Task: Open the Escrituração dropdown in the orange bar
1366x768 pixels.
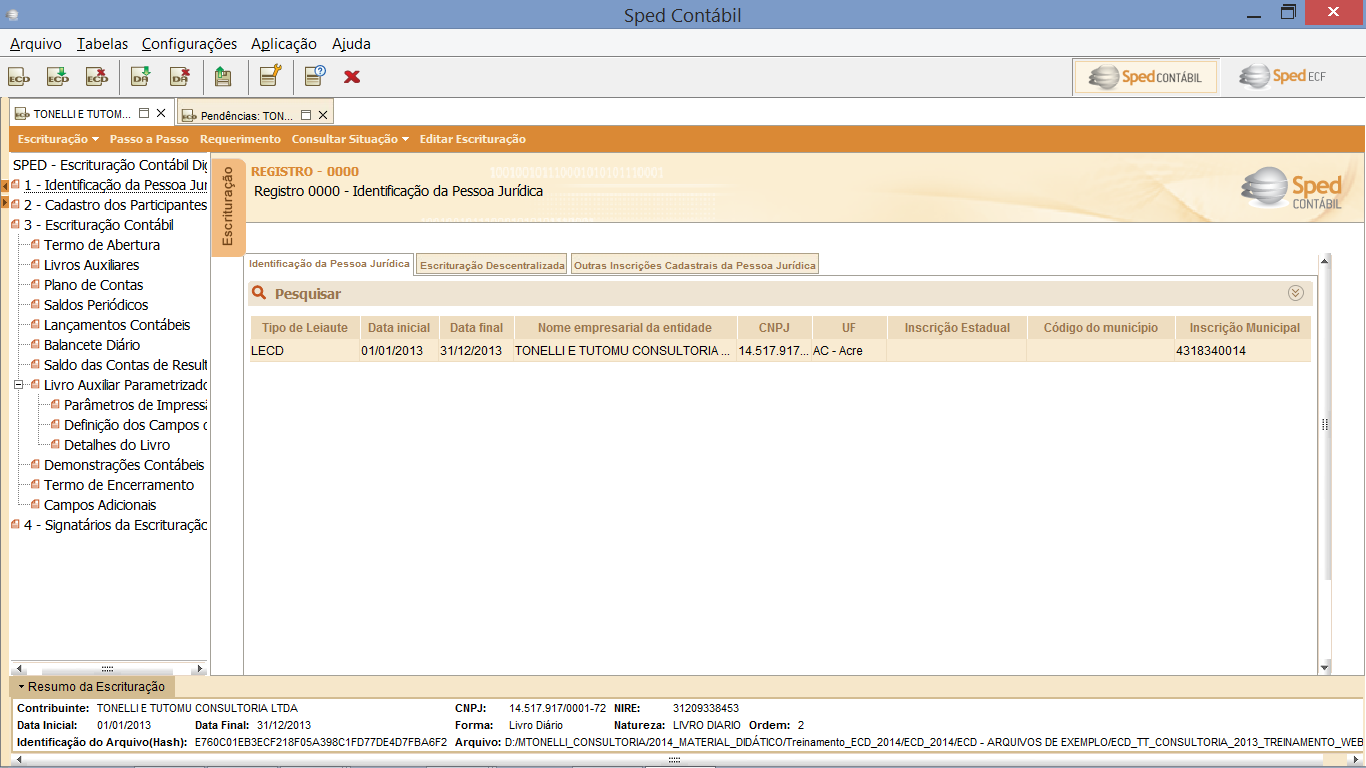Action: [58, 139]
